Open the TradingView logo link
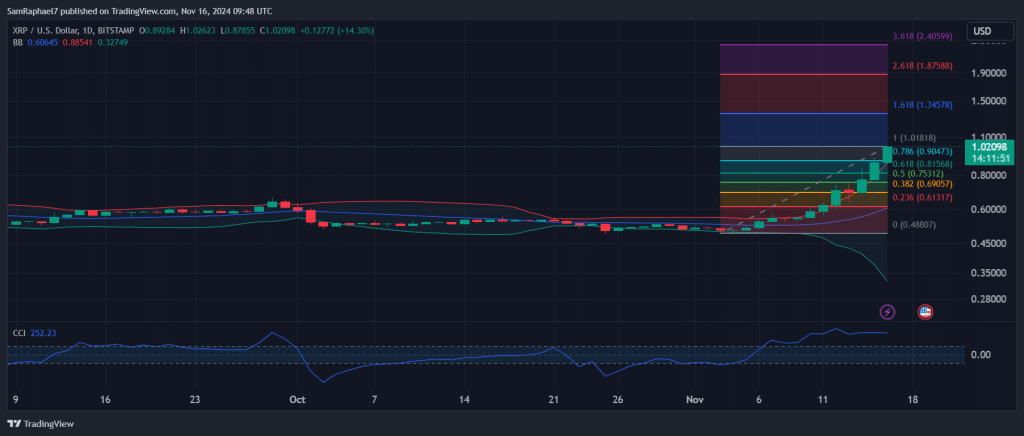The image size is (1024, 436). tap(40, 424)
